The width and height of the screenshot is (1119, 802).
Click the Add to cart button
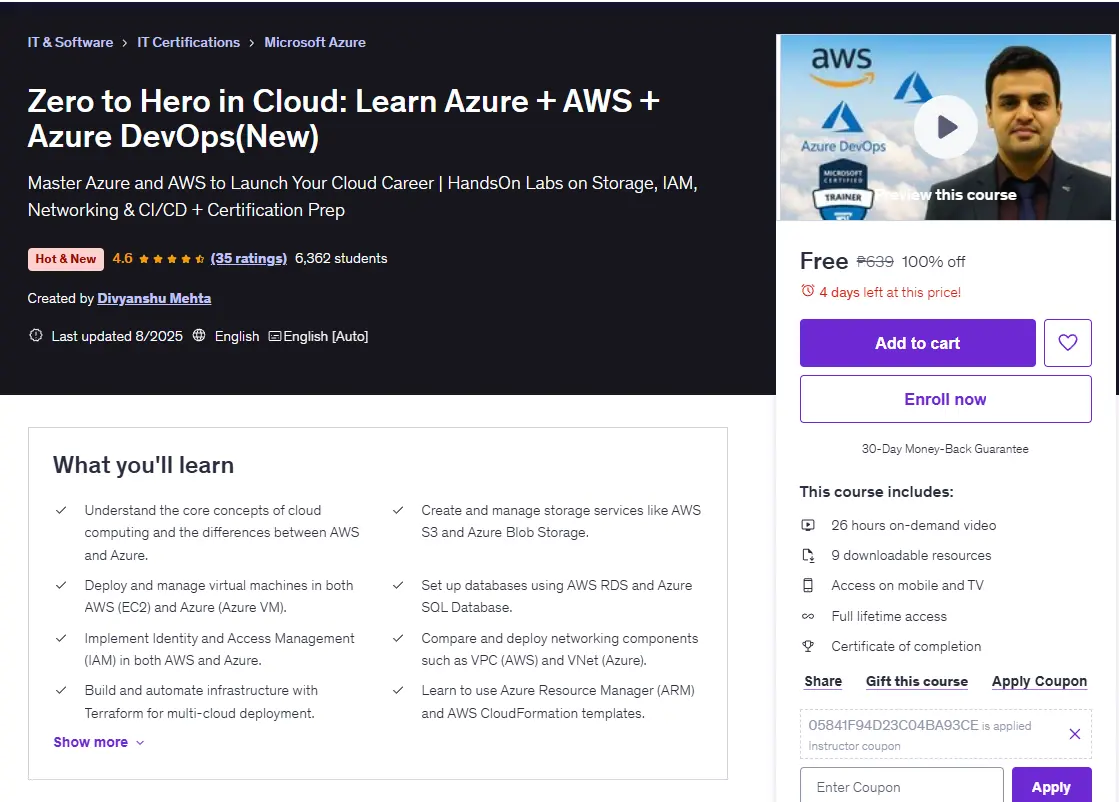tap(917, 343)
